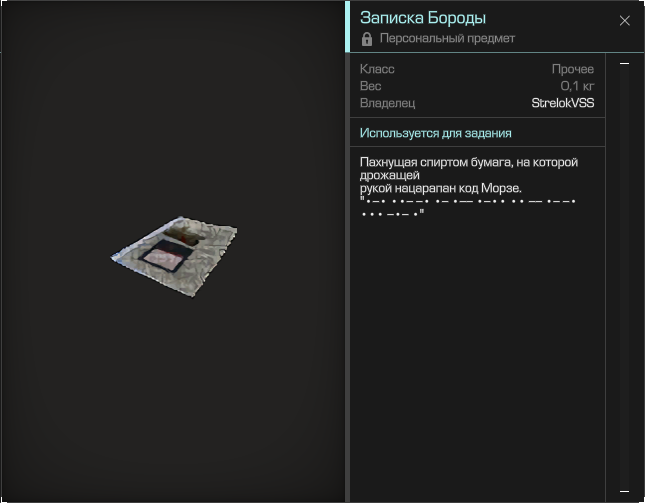This screenshot has width=645, height=503.
Task: Click the second Morse code line
Action: click(x=392, y=214)
